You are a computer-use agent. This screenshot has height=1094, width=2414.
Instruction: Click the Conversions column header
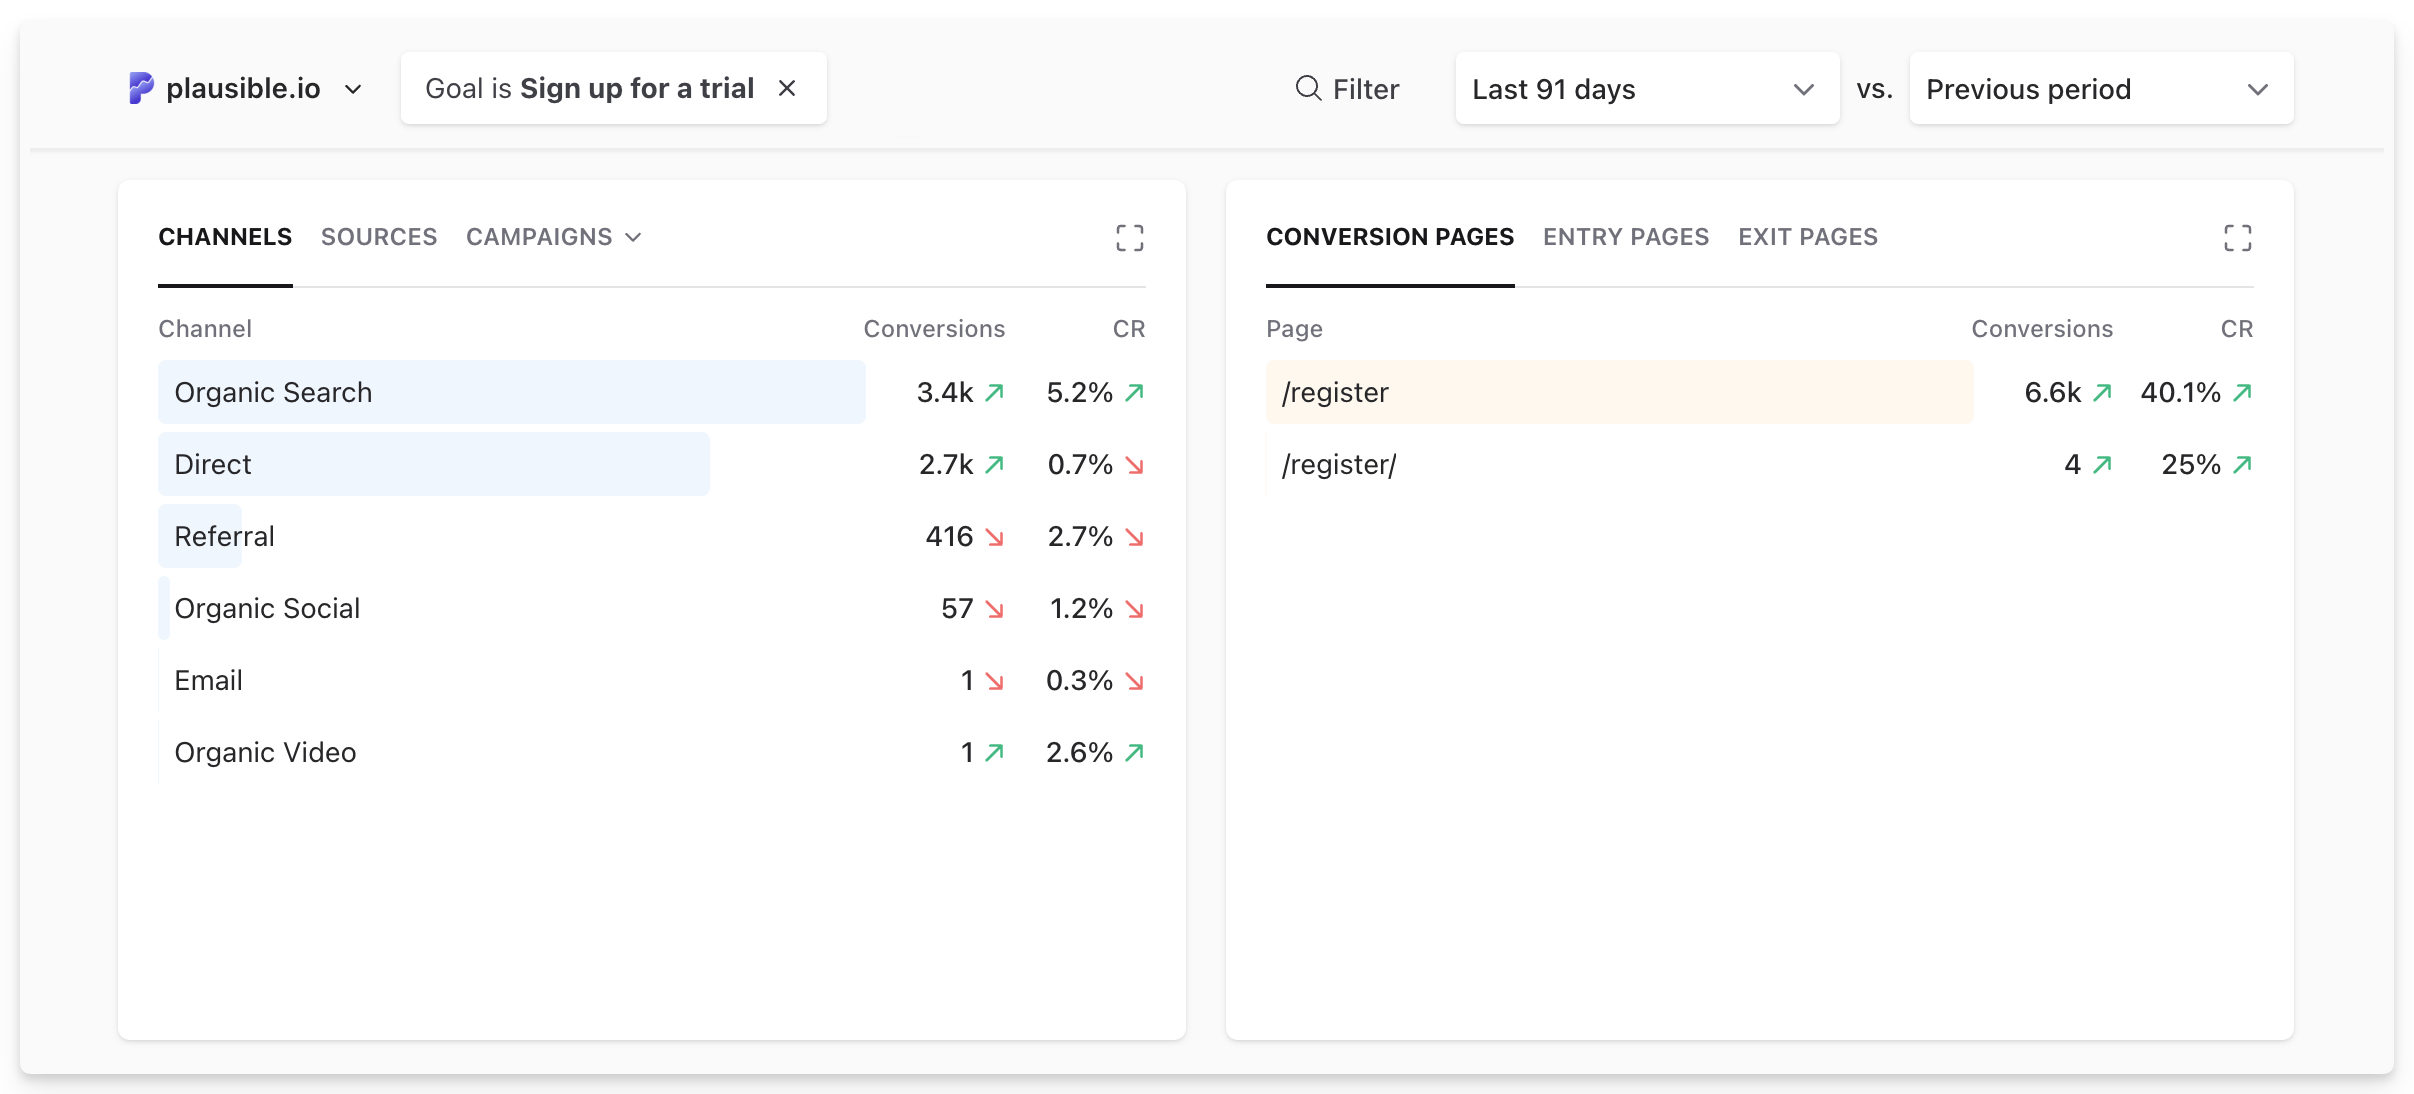click(932, 328)
